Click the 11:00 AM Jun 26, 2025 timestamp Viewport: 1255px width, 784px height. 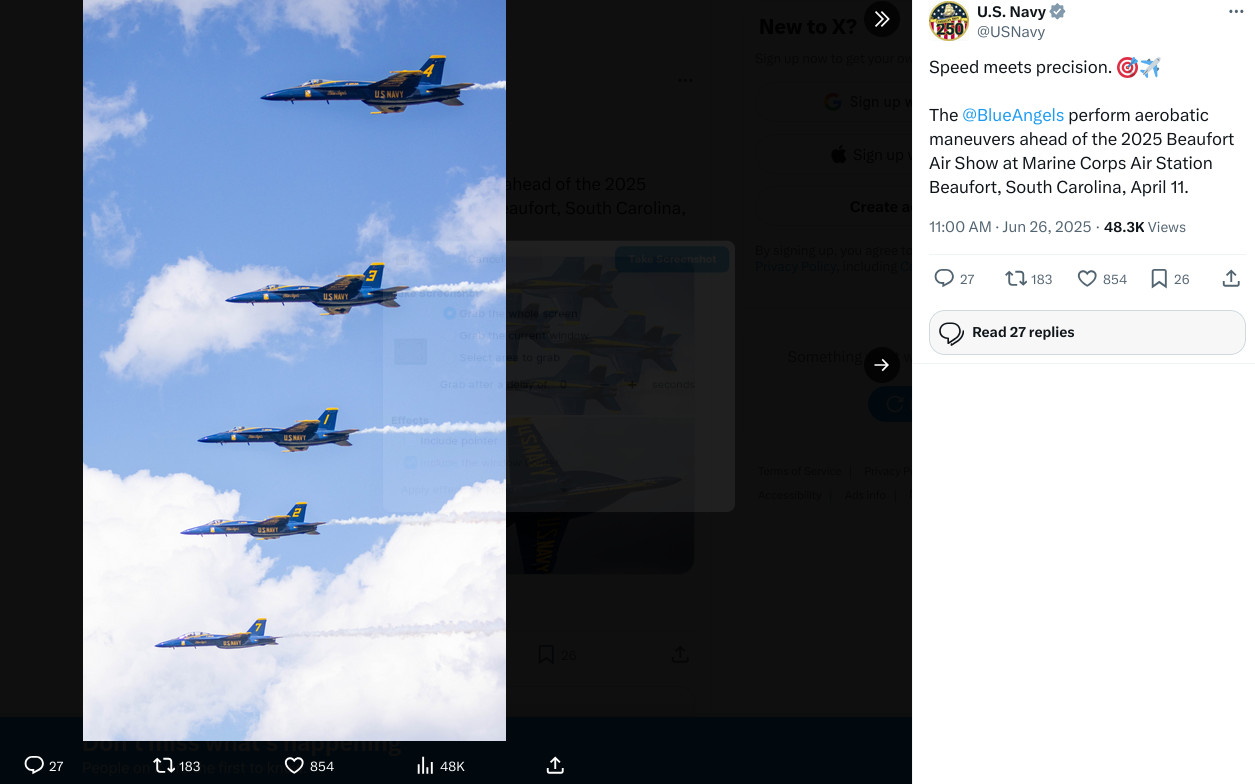click(x=1010, y=227)
